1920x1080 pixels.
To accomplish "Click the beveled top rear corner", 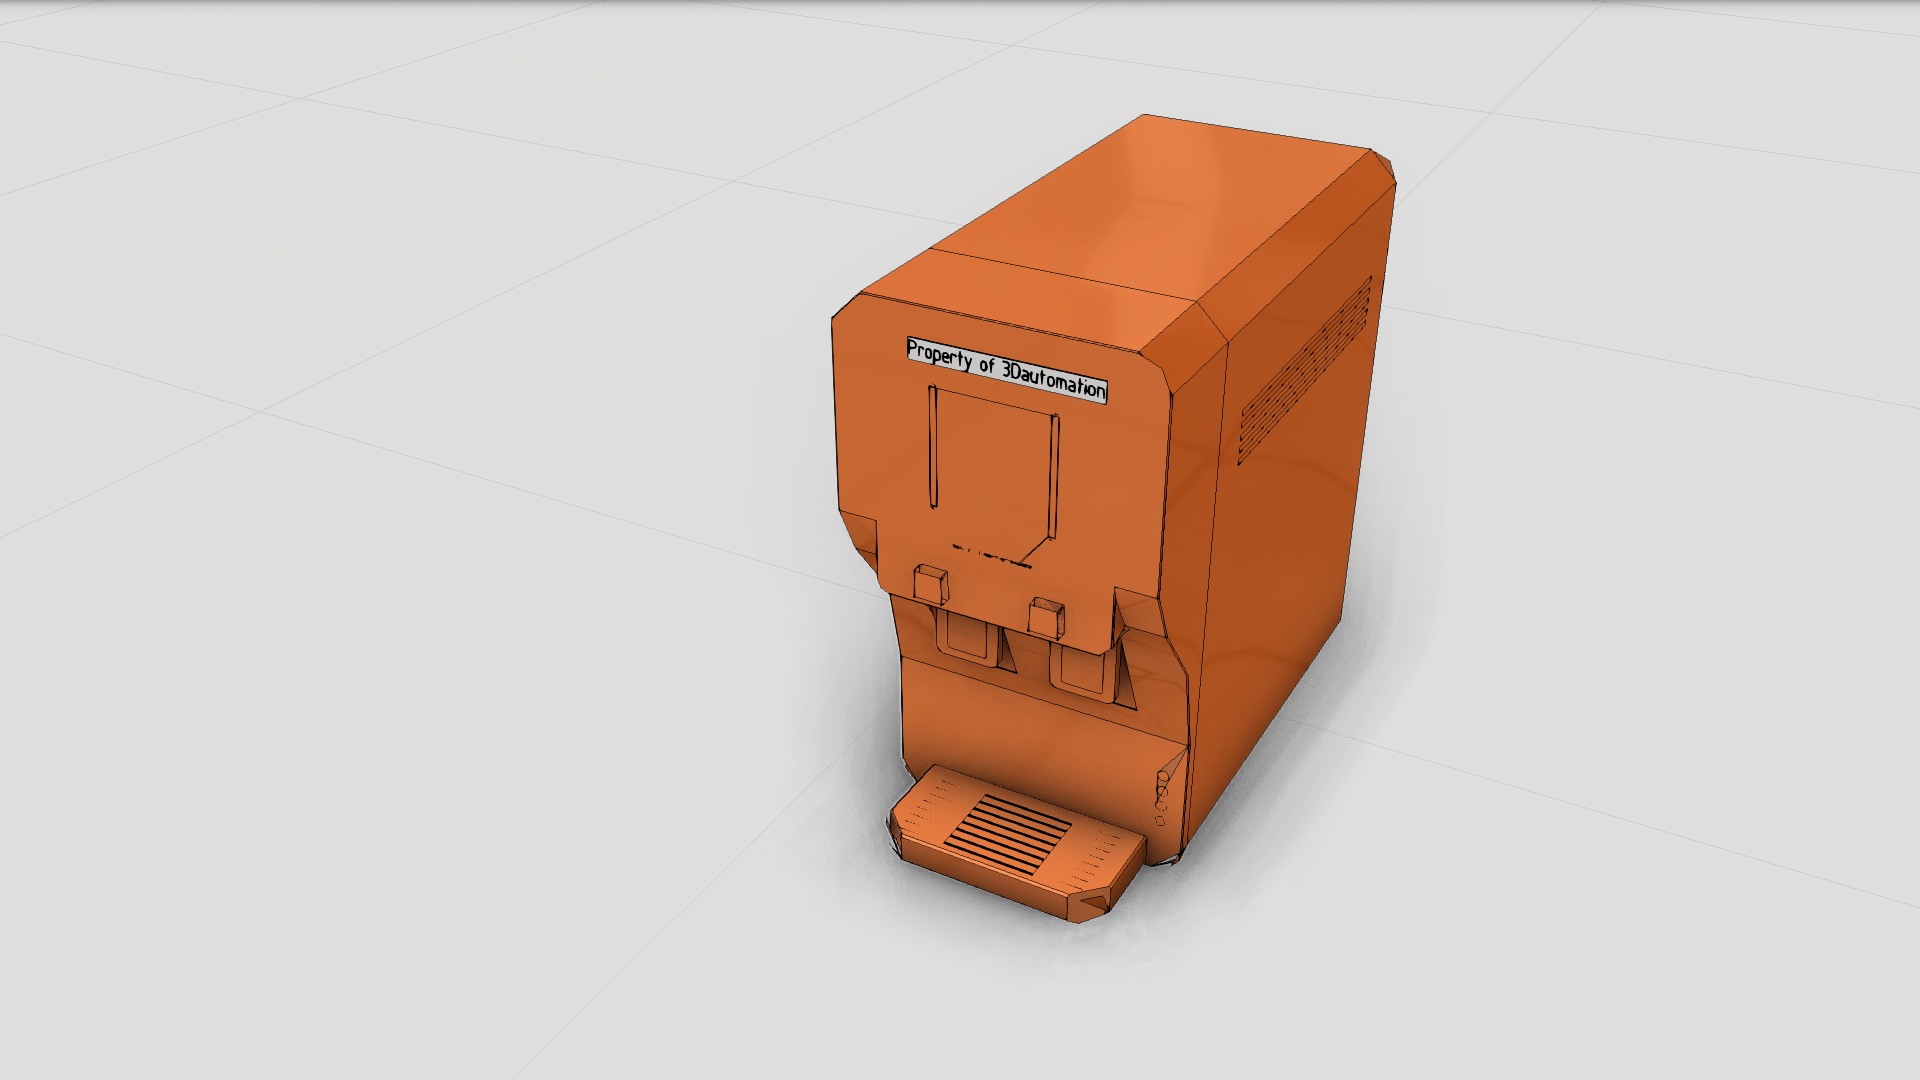I will tap(1384, 168).
